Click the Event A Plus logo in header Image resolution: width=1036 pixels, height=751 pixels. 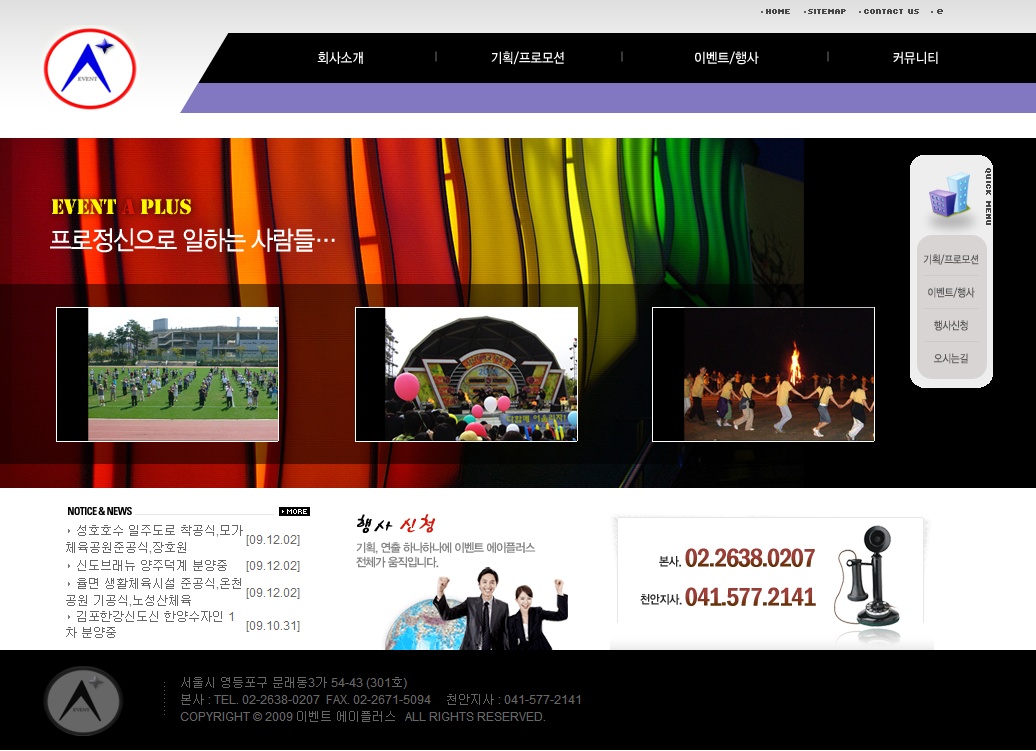(90, 69)
